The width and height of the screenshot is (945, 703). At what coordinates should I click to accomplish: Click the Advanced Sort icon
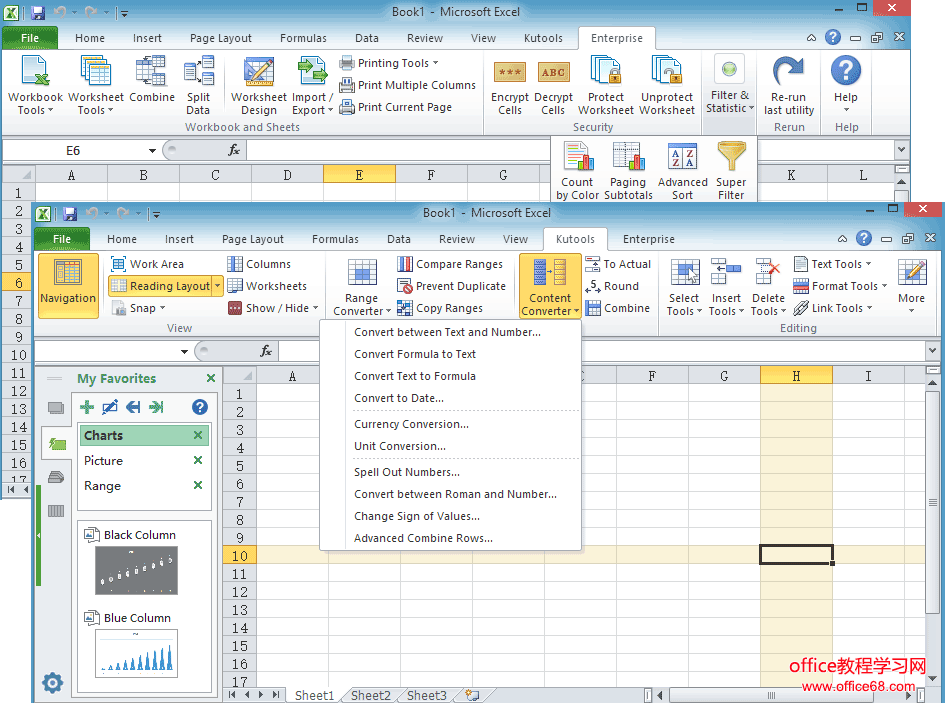[682, 160]
